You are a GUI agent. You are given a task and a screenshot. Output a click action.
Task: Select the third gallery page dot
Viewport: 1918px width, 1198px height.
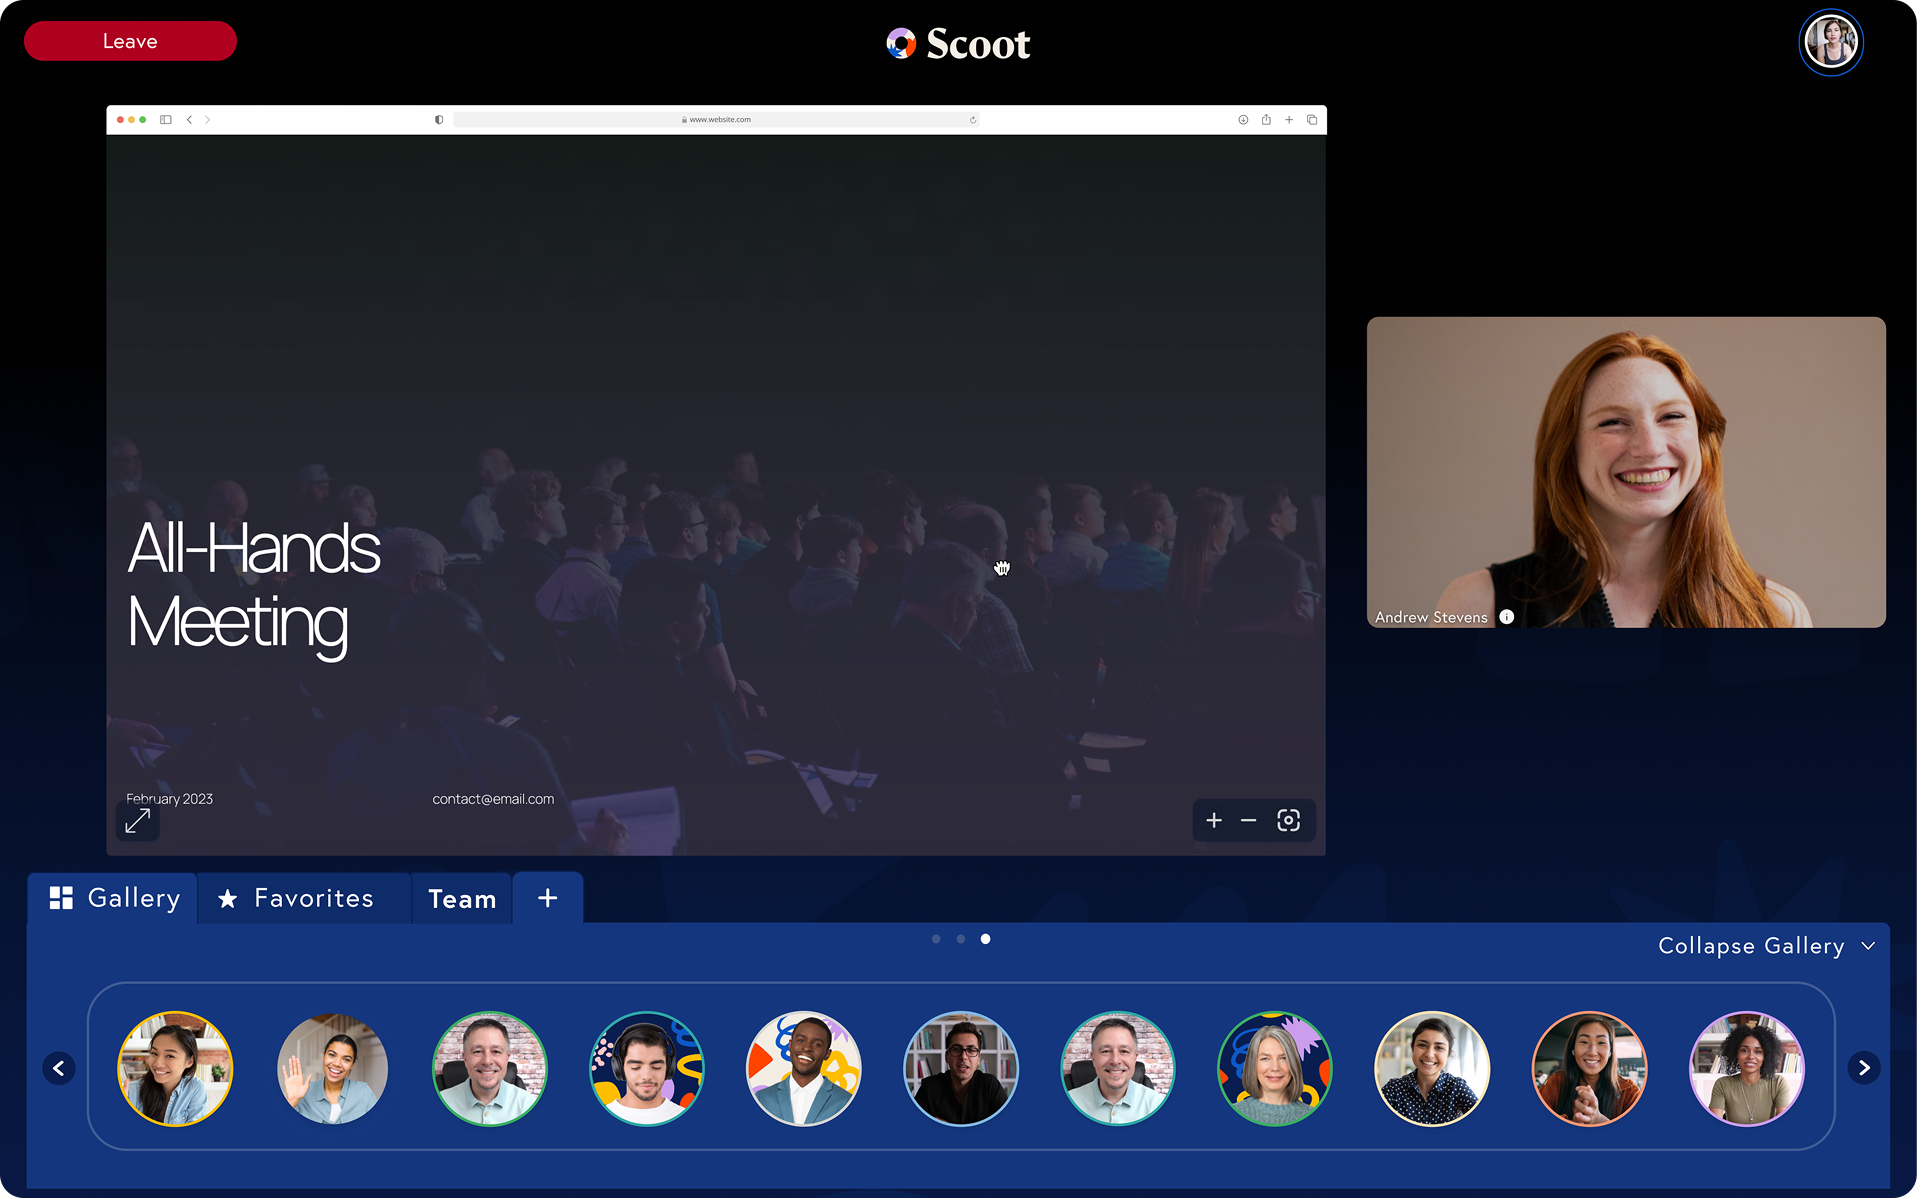pos(985,939)
